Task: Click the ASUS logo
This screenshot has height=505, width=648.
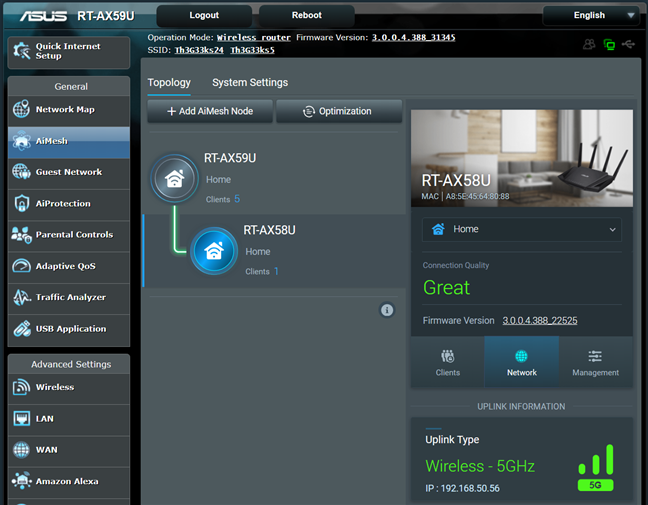Action: coord(43,16)
